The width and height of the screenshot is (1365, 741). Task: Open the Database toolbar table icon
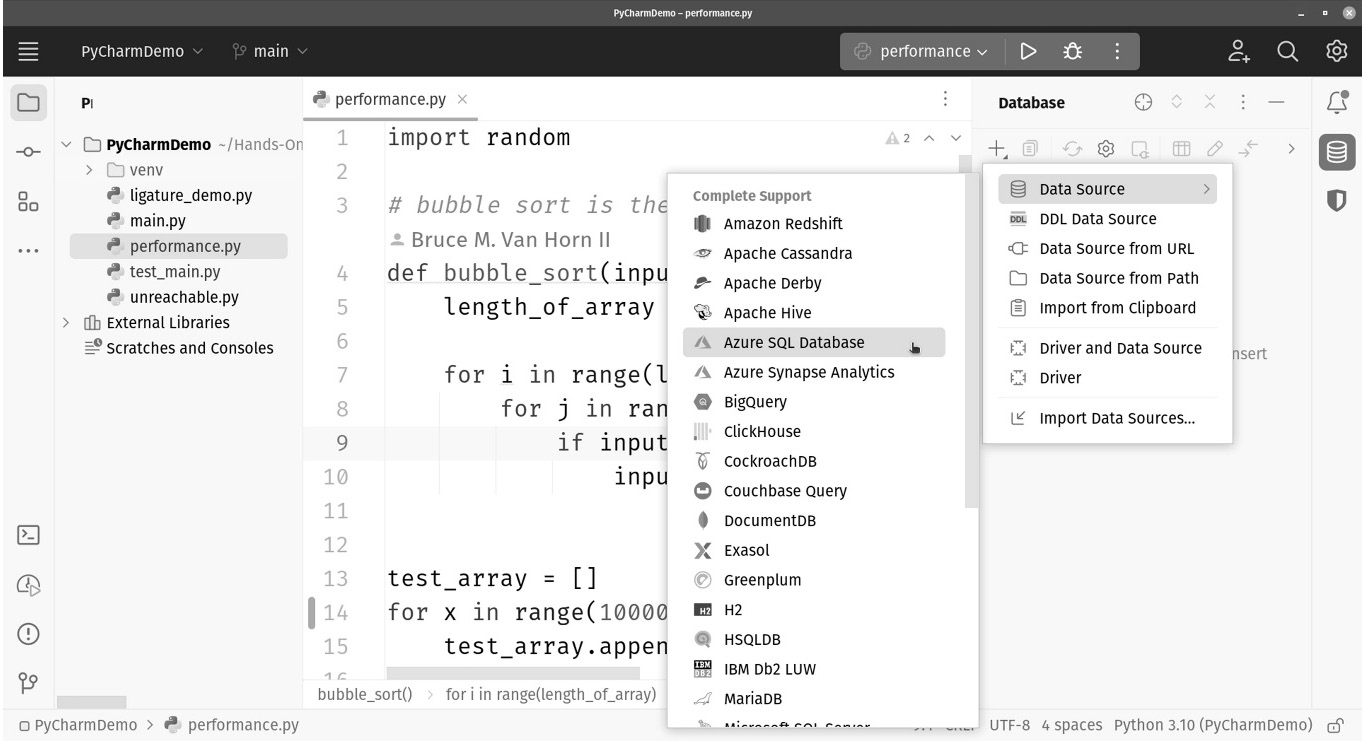pyautogui.click(x=1181, y=149)
